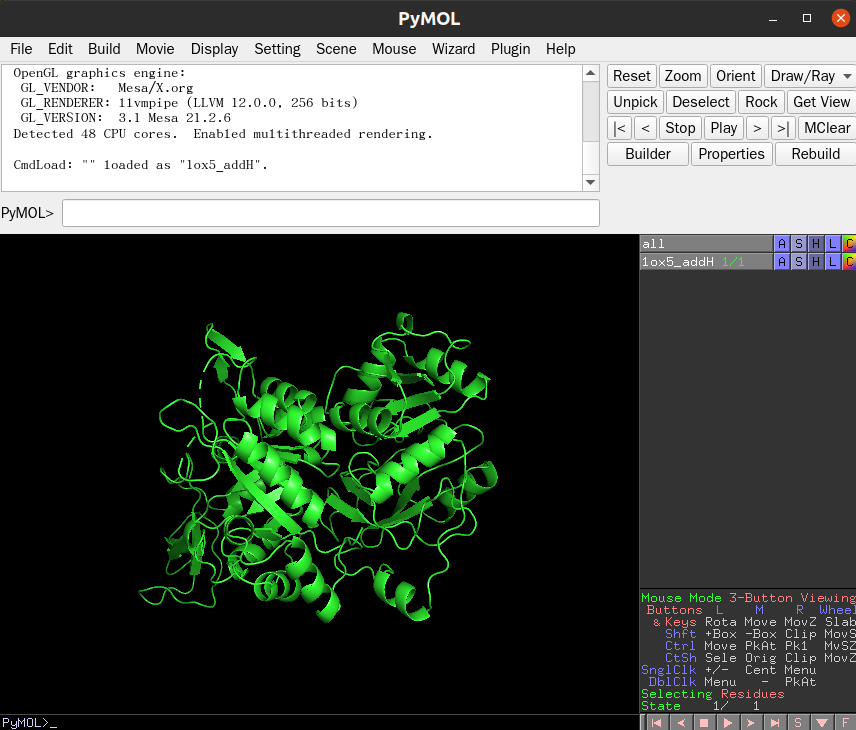Image resolution: width=856 pixels, height=730 pixels.
Task: Click the Play button
Action: click(x=724, y=128)
